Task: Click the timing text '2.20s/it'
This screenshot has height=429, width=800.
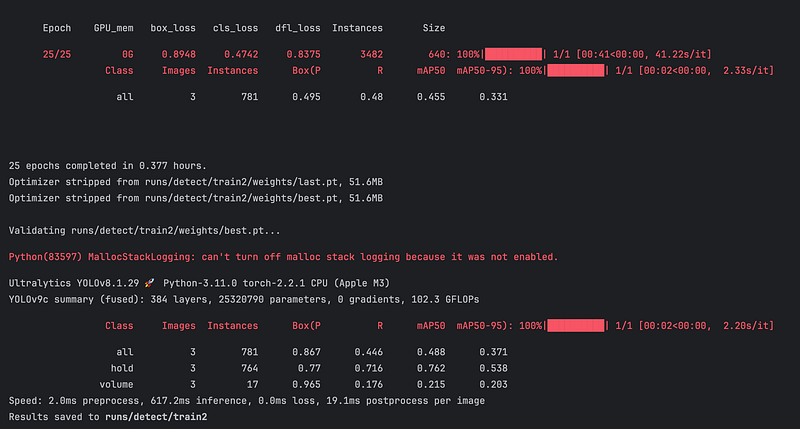Action: click(748, 325)
